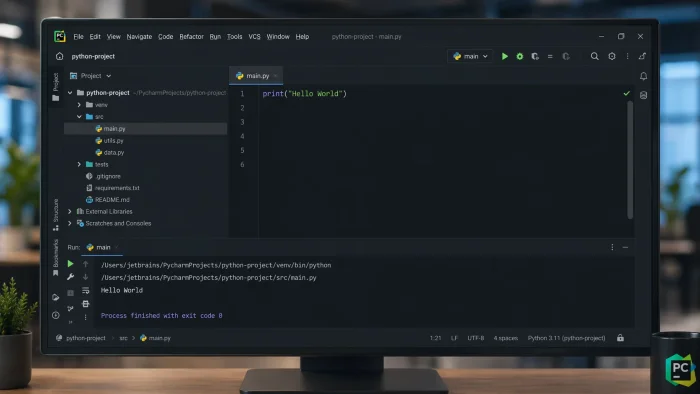Run with coverage icon in toolbar
This screenshot has width=700, height=394.
[535, 56]
